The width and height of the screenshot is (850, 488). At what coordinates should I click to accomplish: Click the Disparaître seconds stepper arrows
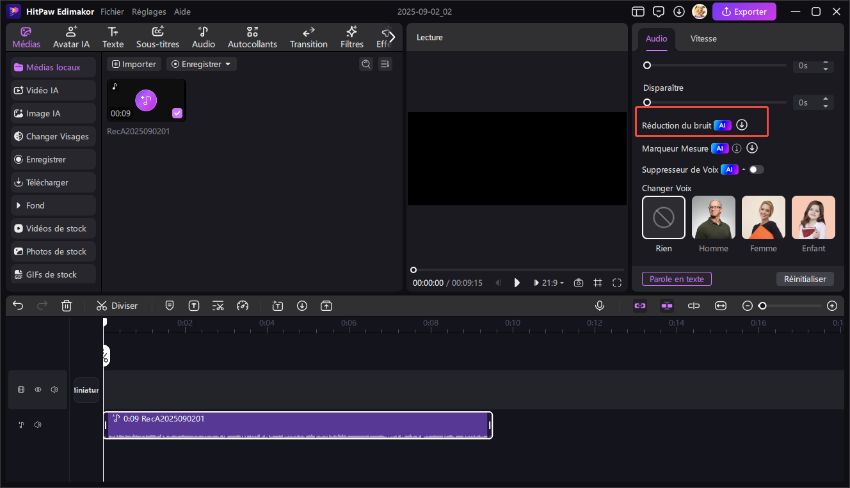(x=826, y=102)
